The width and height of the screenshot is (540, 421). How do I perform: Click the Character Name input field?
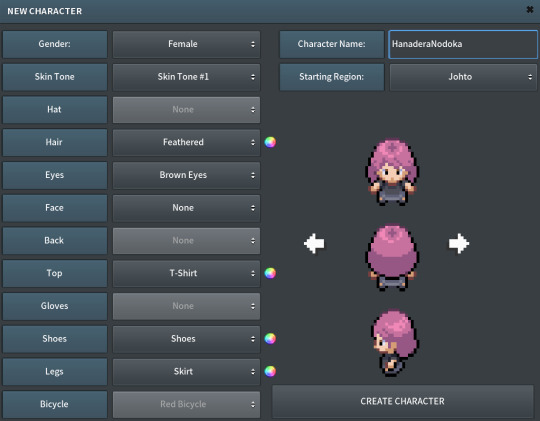point(463,44)
